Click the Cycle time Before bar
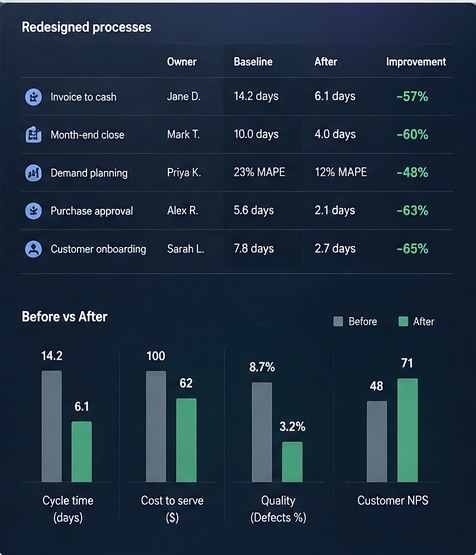The height and width of the screenshot is (555, 476). [x=52, y=426]
